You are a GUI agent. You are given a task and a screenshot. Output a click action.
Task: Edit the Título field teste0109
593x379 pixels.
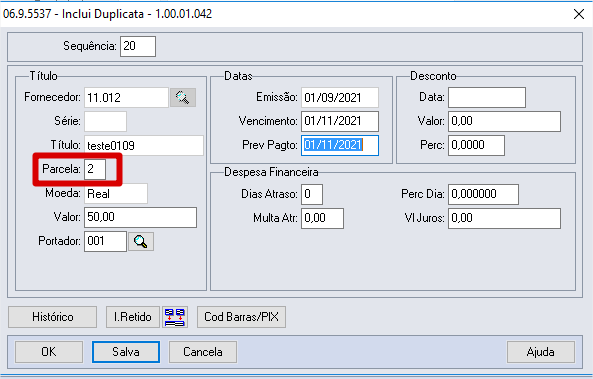tap(144, 146)
